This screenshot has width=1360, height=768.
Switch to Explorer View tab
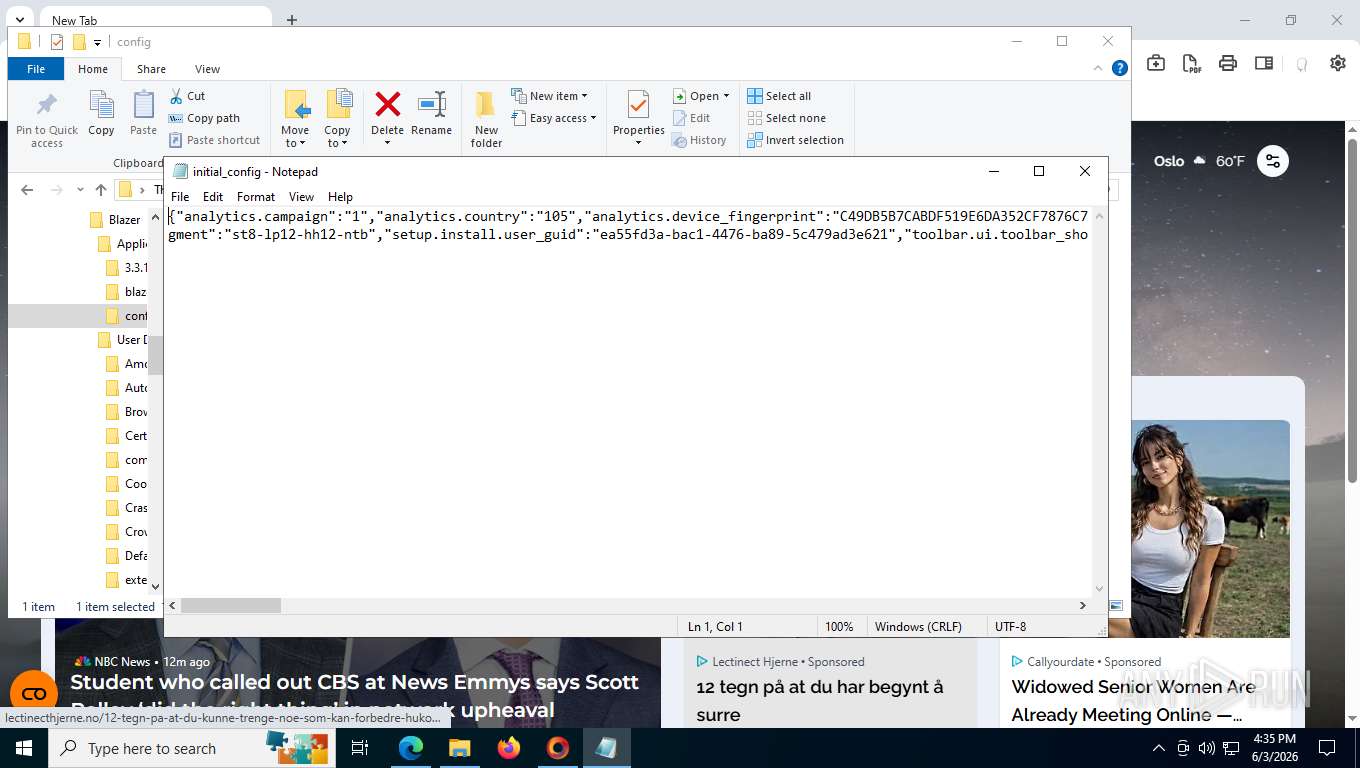(207, 69)
